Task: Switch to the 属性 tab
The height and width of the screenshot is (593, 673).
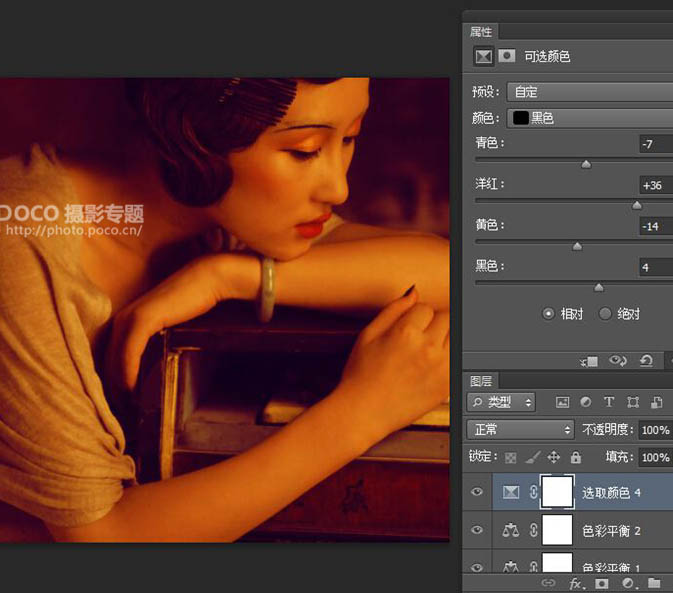Action: tap(481, 32)
